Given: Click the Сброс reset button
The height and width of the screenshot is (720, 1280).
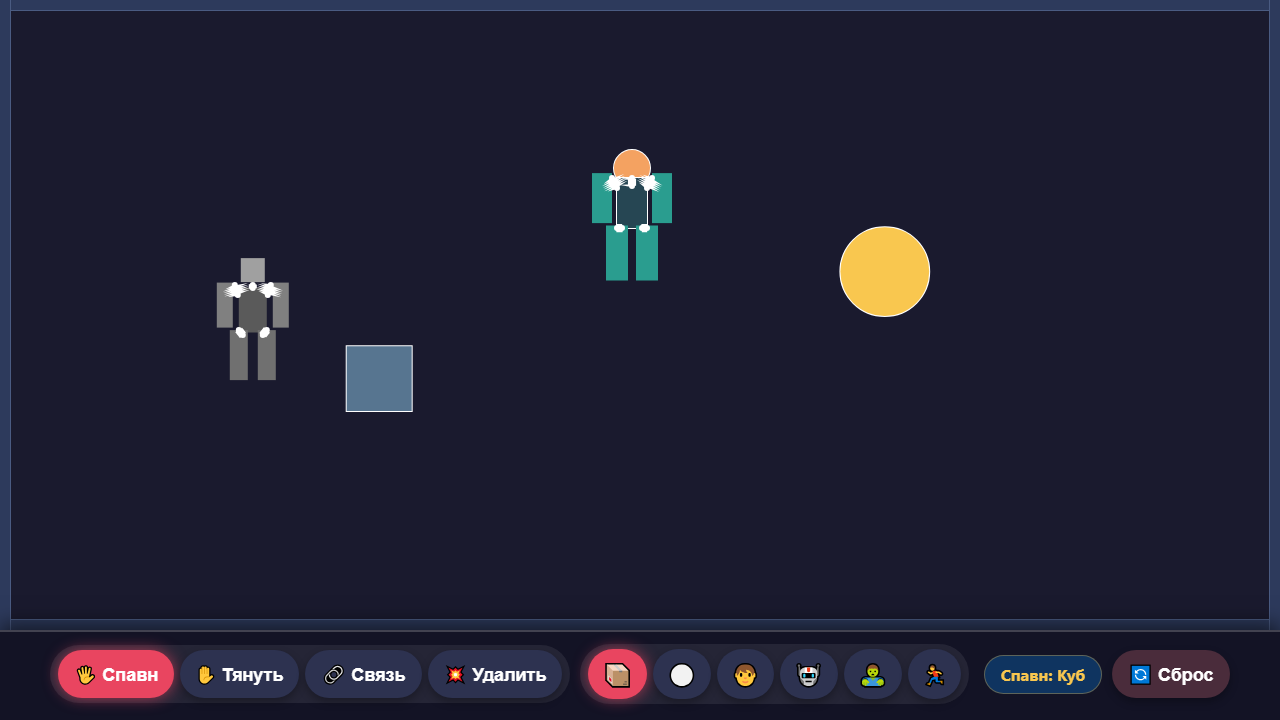Looking at the screenshot, I should (1171, 675).
